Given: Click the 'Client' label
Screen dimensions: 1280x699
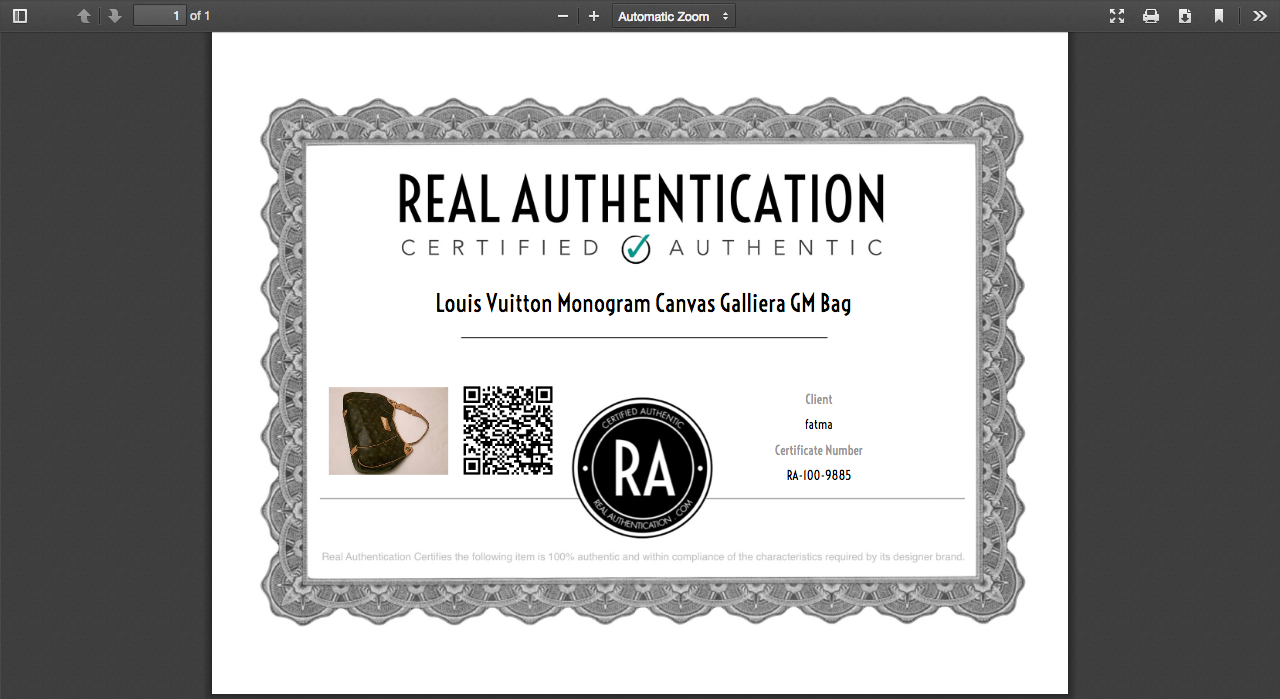Looking at the screenshot, I should (819, 399).
